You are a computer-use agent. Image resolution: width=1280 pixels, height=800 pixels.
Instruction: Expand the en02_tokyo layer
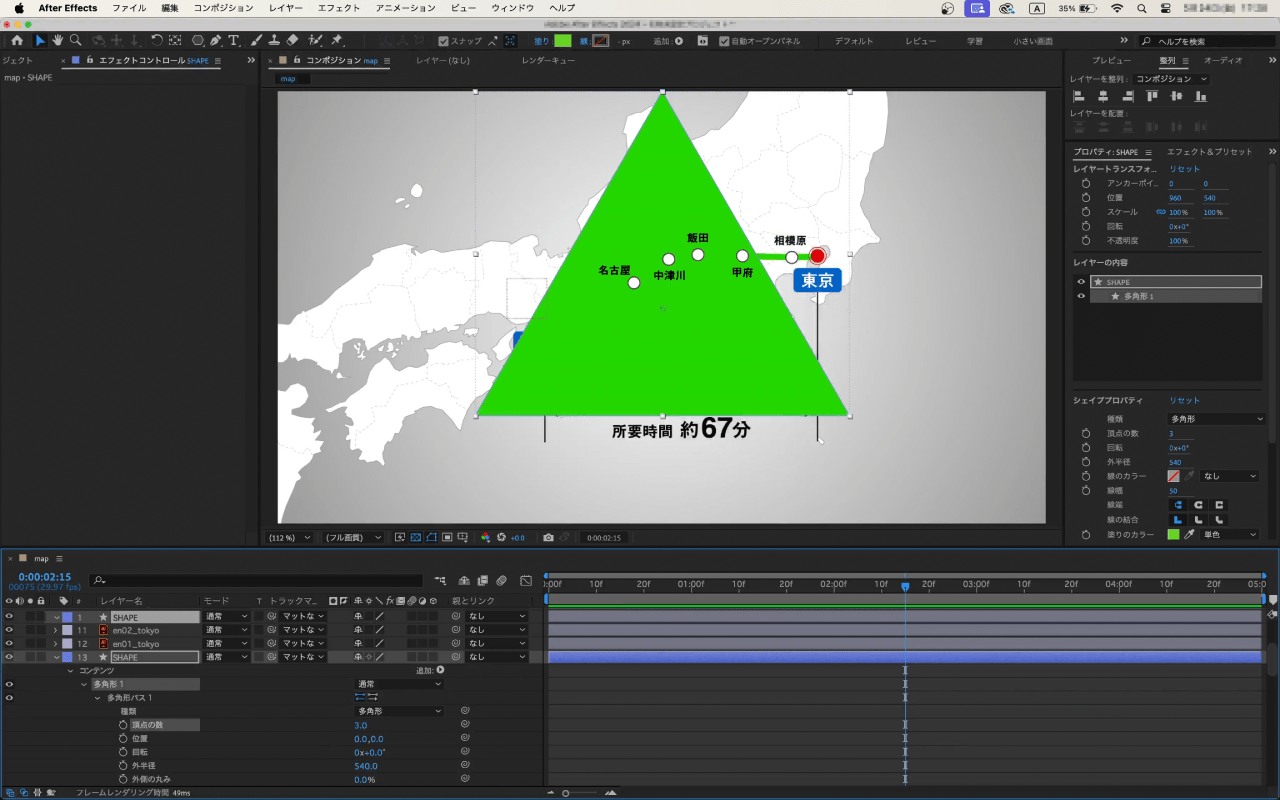56,630
